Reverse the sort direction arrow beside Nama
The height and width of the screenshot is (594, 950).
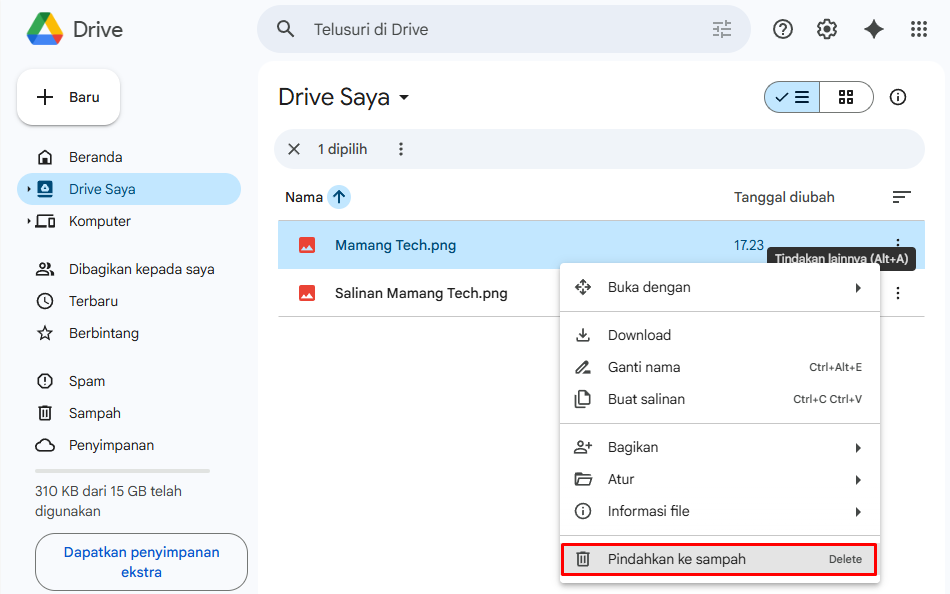coord(339,197)
